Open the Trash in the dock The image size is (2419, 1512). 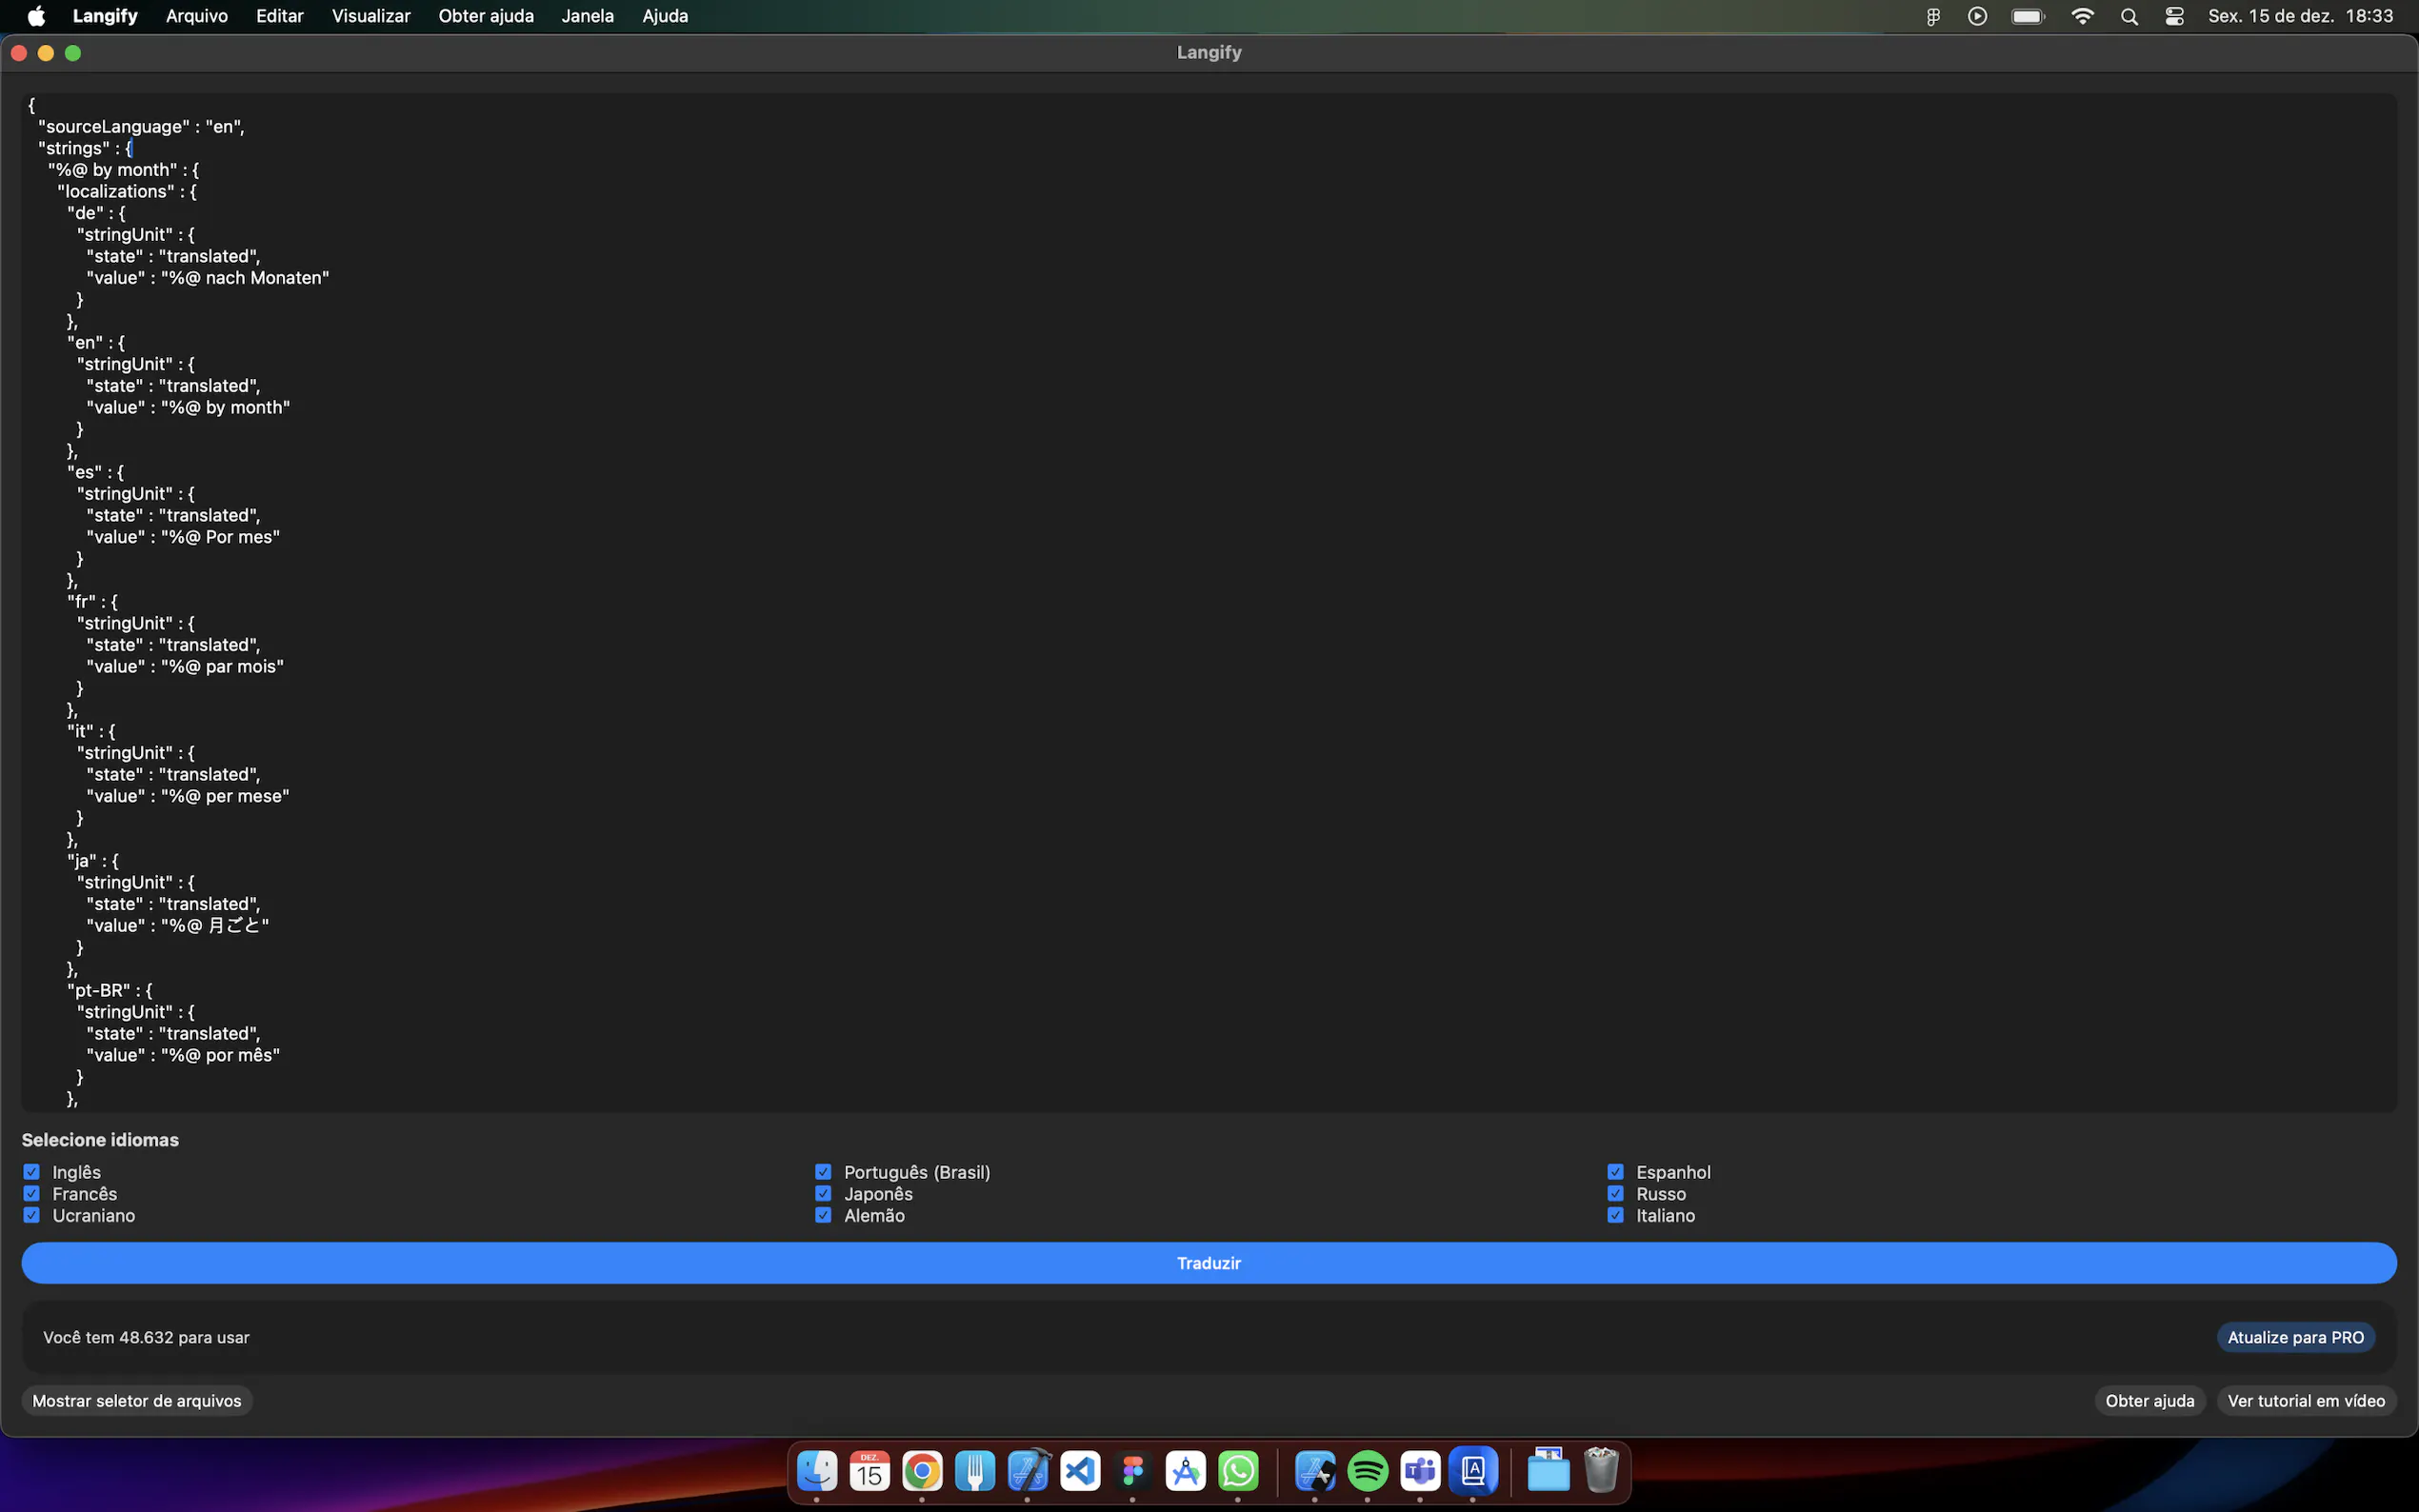1602,1471
